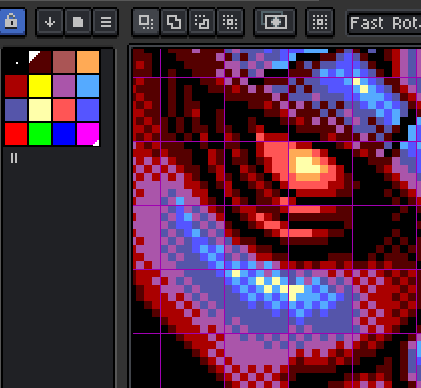Pick the pure red palette swatch
This screenshot has height=388, width=421.
(x=16, y=134)
